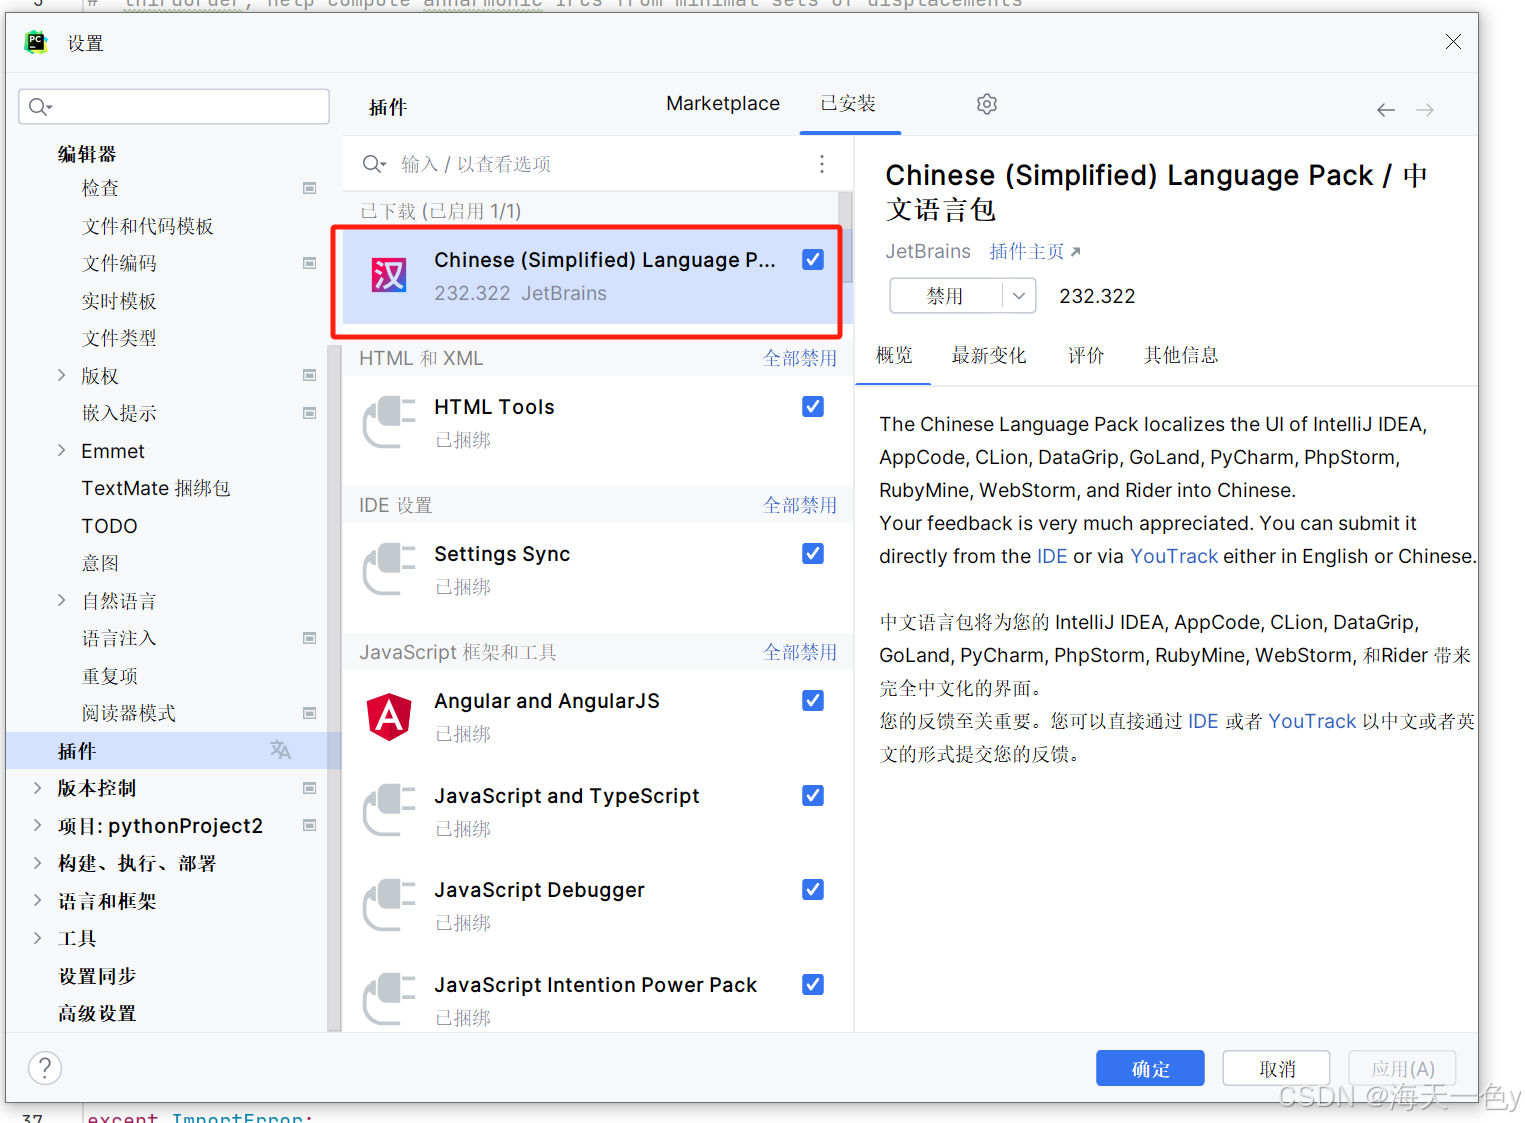
Task: Click the YouTrack link in English description
Action: [x=1174, y=556]
